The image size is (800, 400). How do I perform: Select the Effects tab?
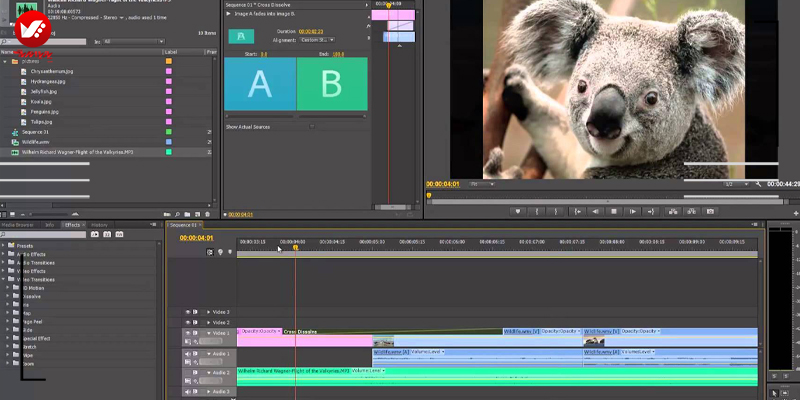pos(72,224)
